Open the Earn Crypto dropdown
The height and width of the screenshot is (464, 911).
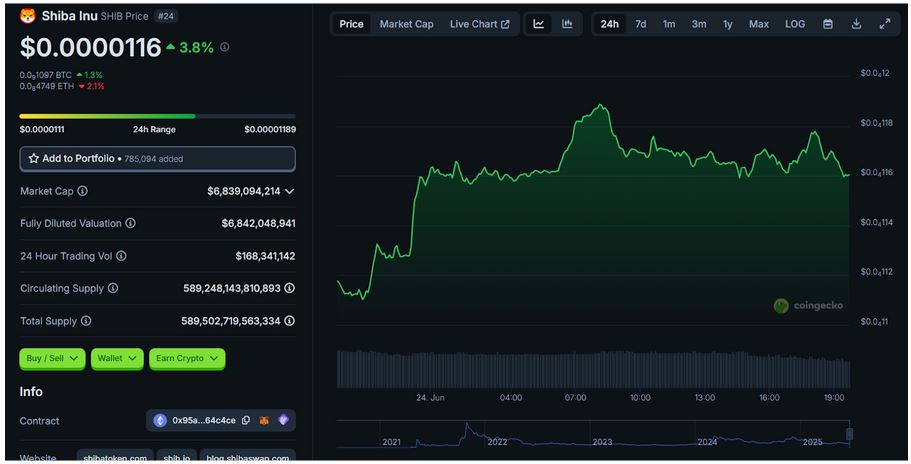187,358
